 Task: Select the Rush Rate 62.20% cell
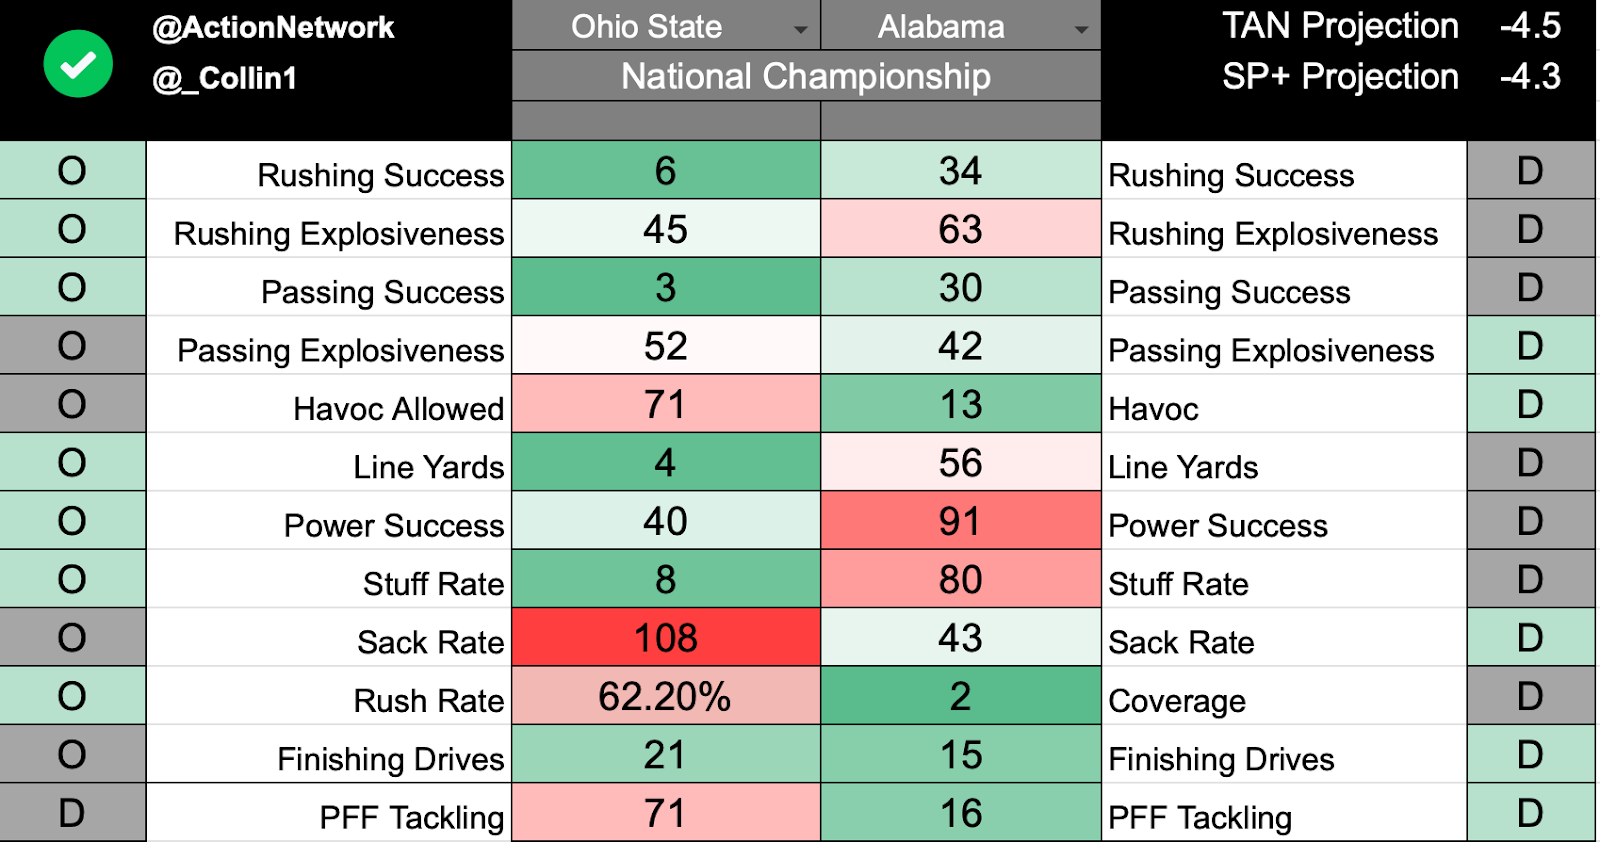coord(666,696)
